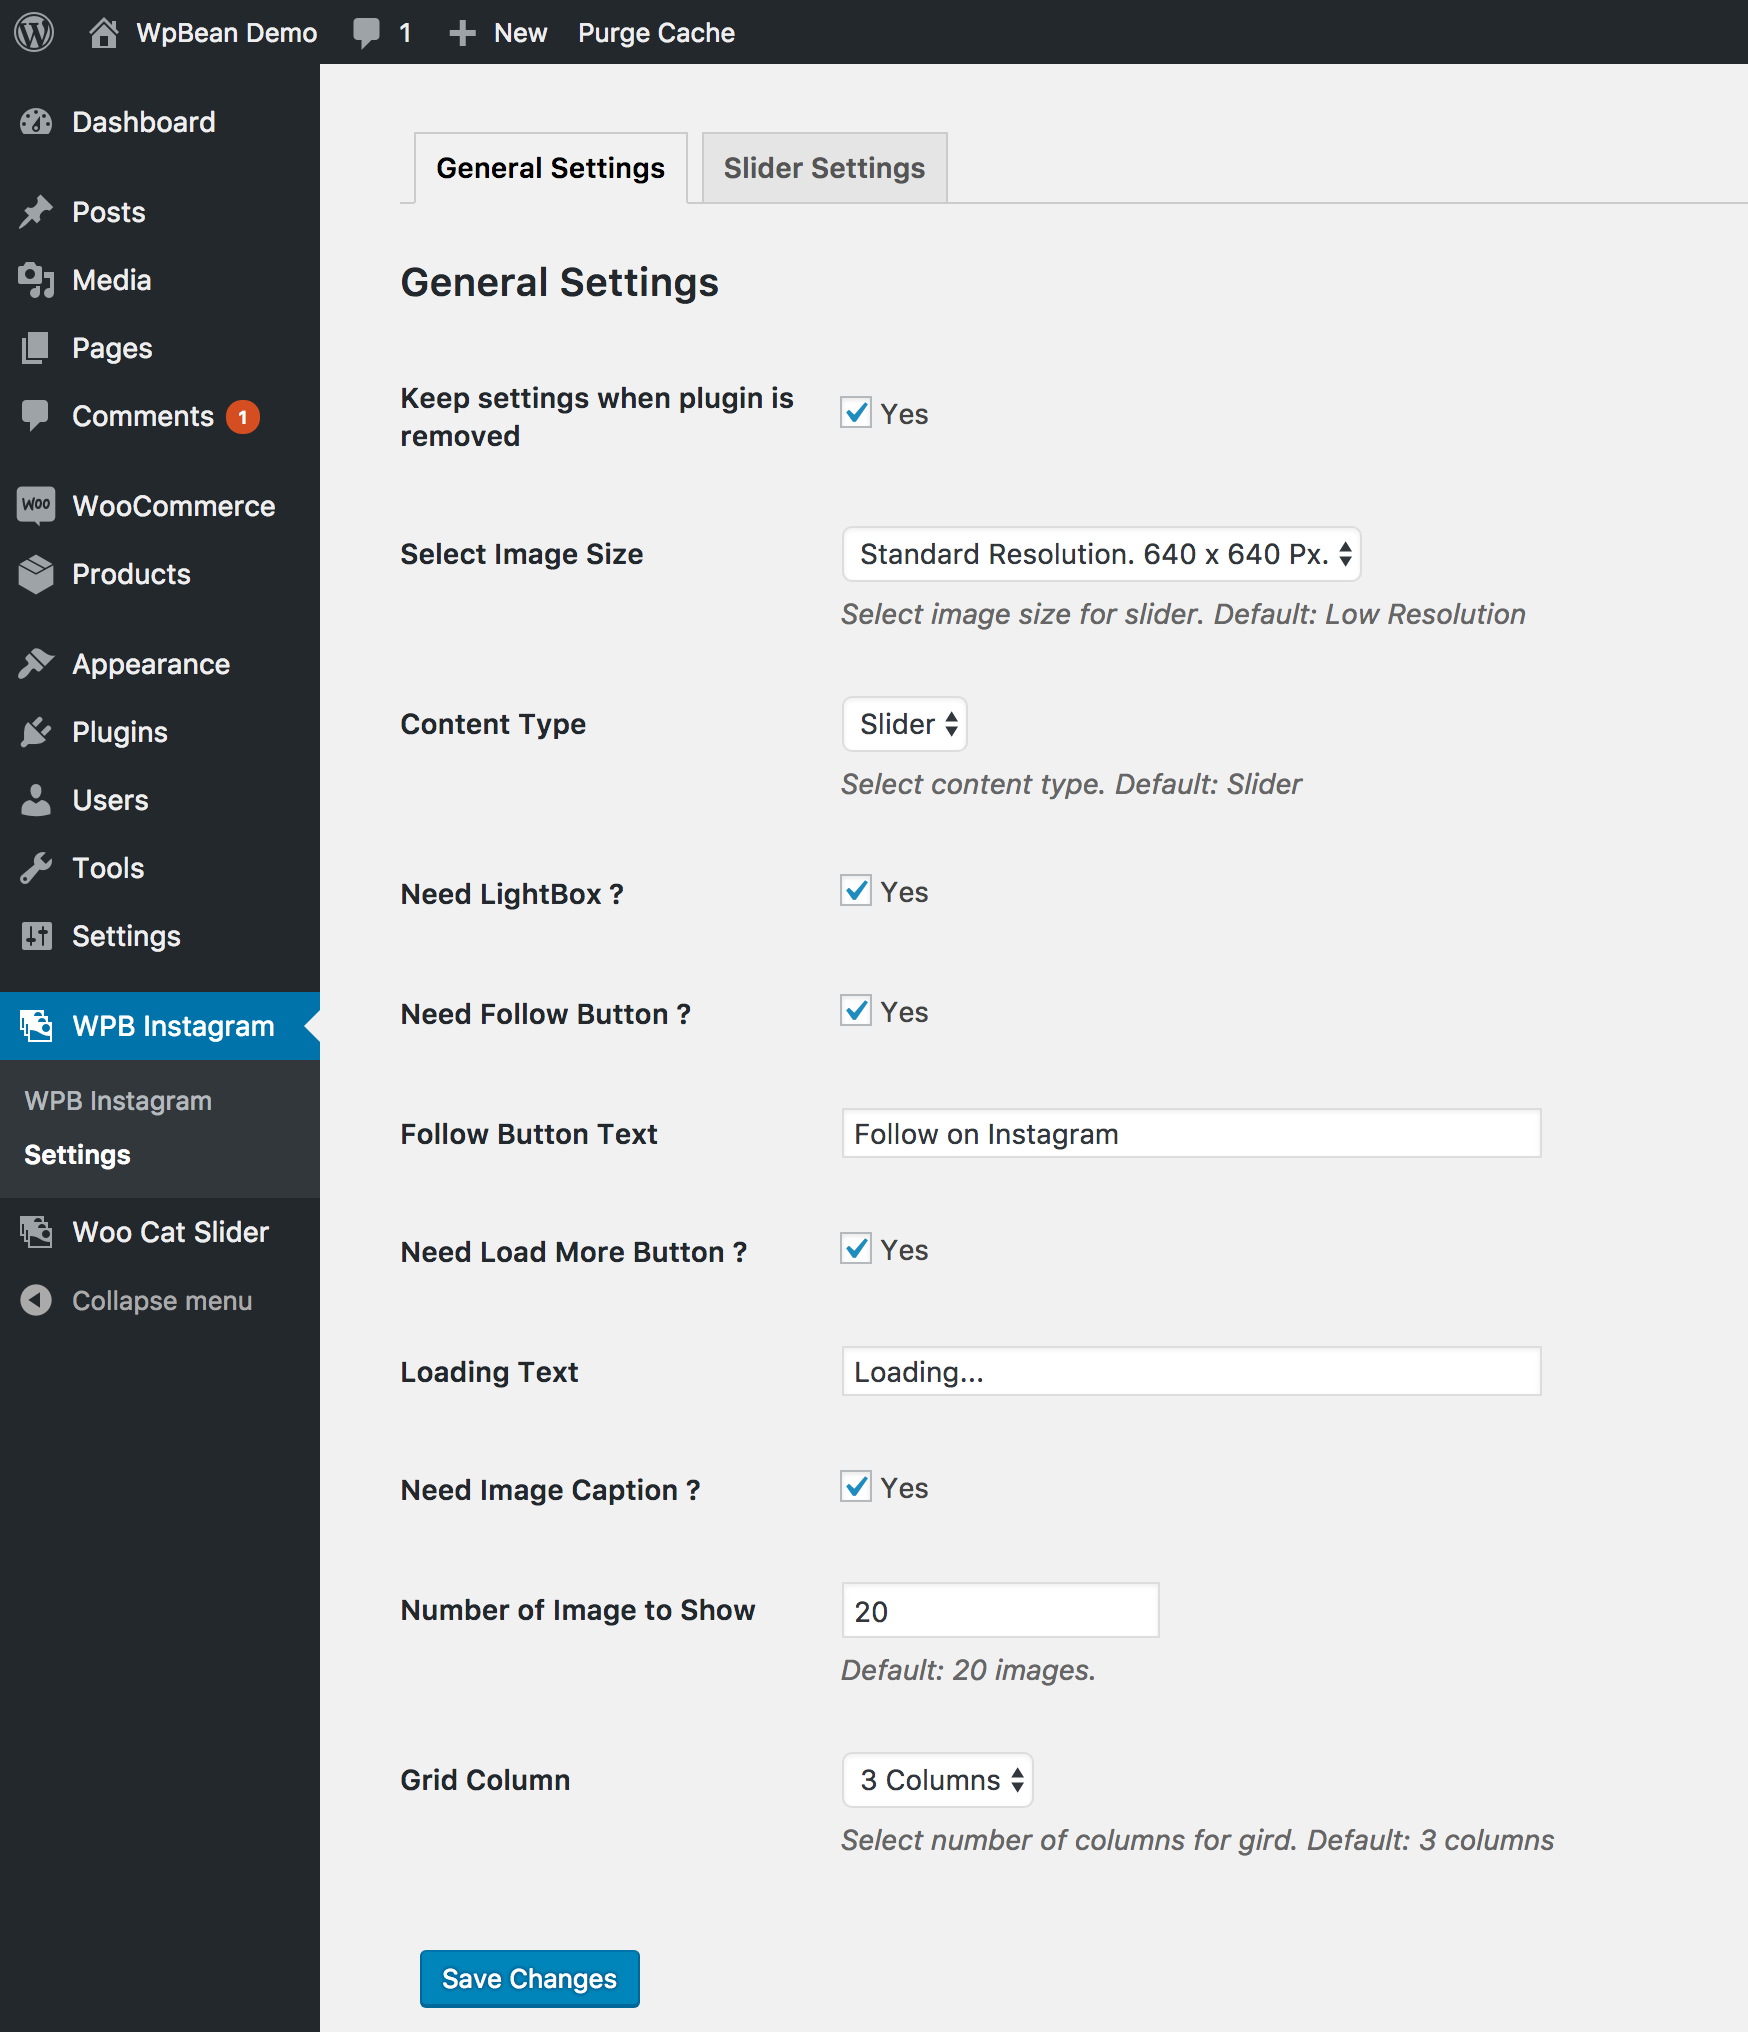Toggle the Need Image Caption checkbox
Screen dimensions: 1748x2032
tap(856, 1486)
